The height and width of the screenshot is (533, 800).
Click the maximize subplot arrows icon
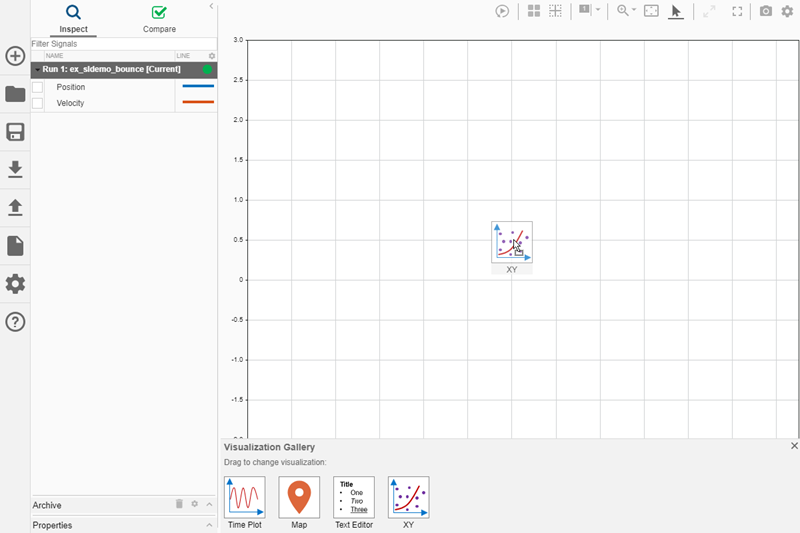pos(709,11)
